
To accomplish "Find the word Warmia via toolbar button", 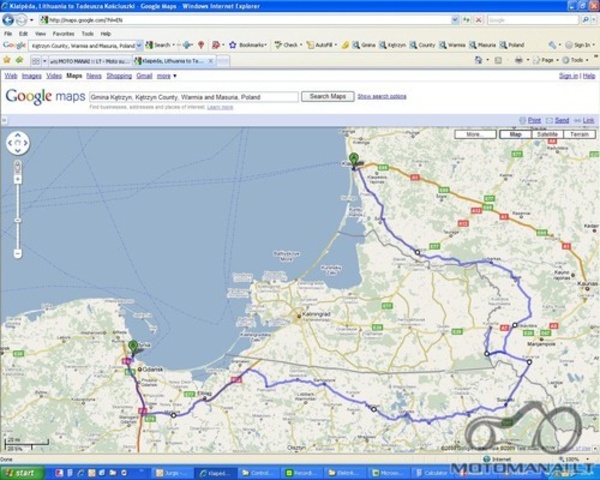I will pyautogui.click(x=452, y=45).
